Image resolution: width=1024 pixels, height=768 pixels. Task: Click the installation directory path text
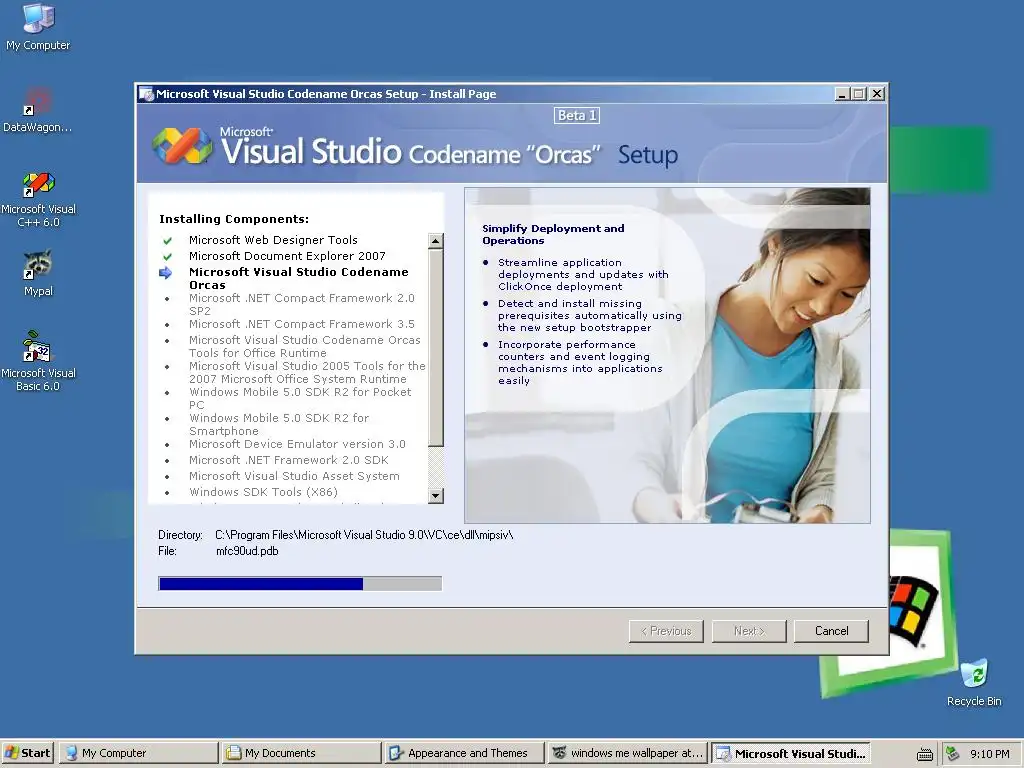pyautogui.click(x=364, y=535)
